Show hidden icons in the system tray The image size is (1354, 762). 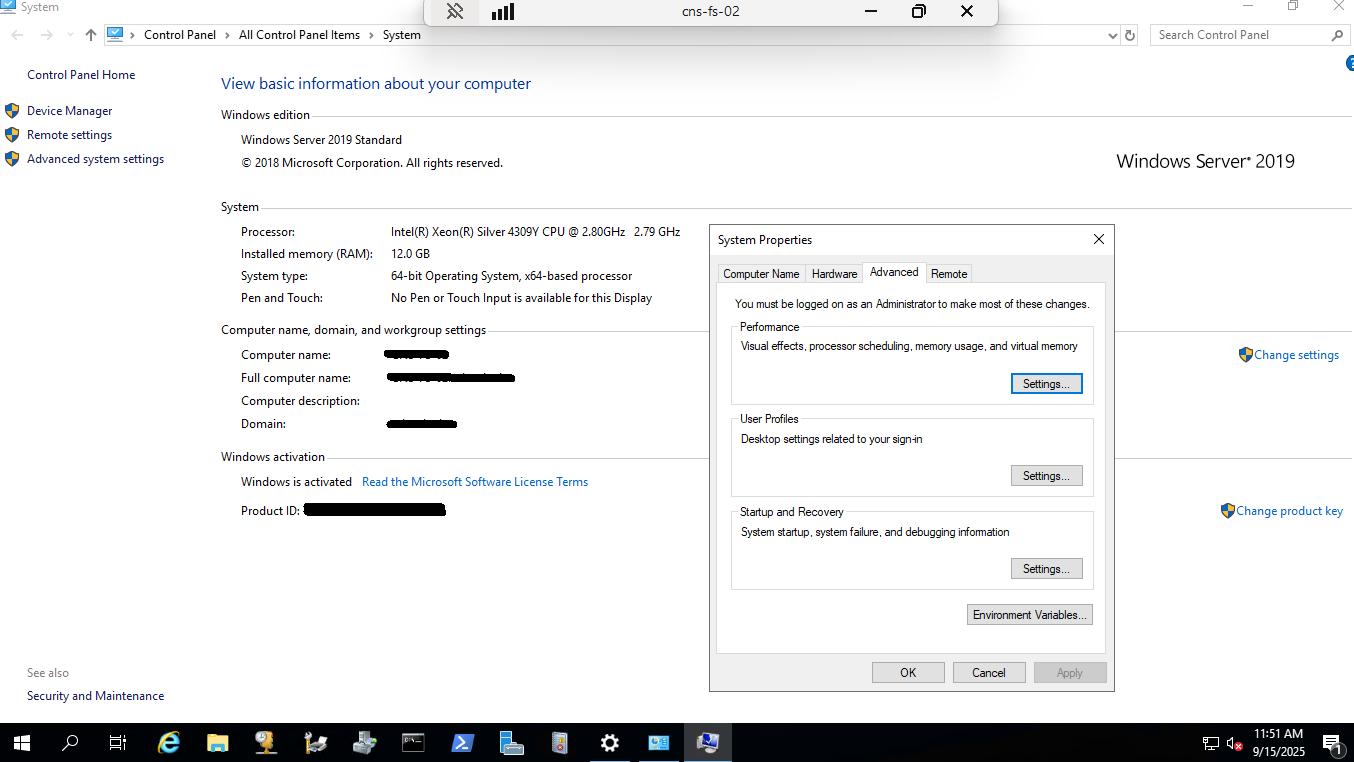click(1190, 744)
